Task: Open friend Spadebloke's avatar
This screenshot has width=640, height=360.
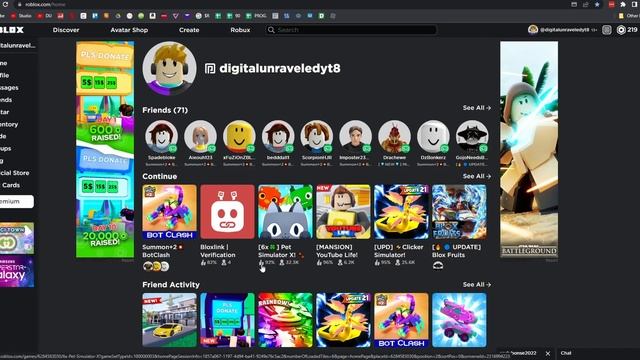Action: tap(162, 136)
